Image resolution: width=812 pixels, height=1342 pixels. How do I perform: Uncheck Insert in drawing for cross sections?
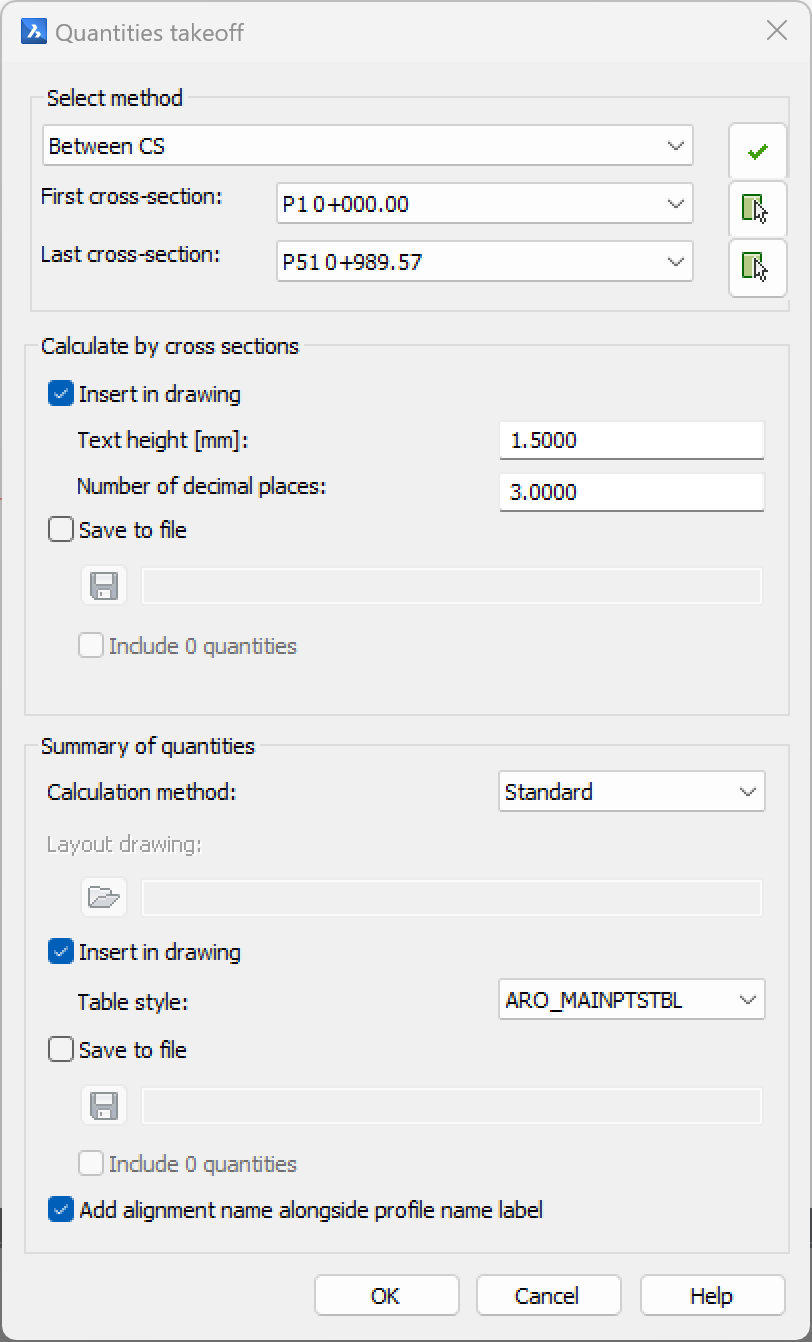click(x=62, y=394)
